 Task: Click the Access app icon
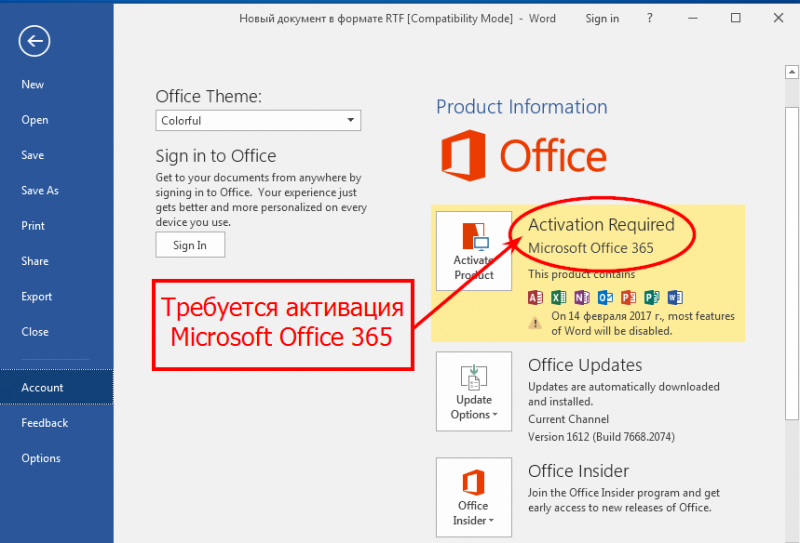(x=535, y=297)
